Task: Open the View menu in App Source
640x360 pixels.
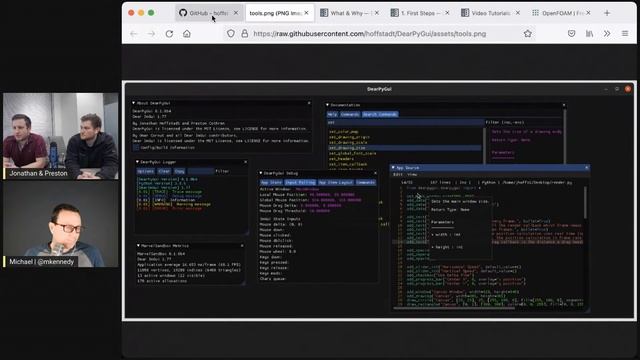Action: pyautogui.click(x=412, y=175)
